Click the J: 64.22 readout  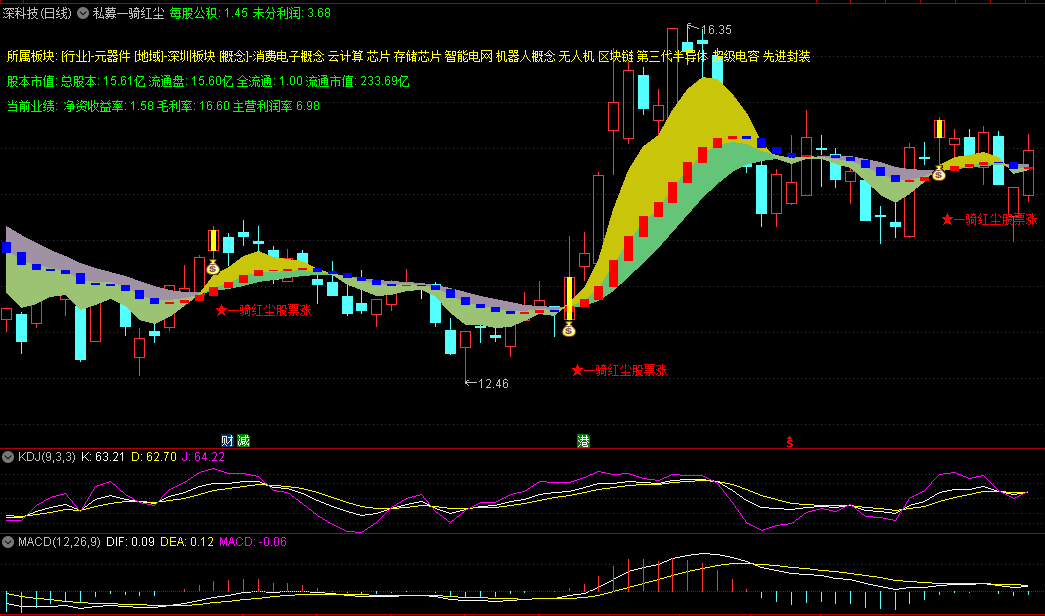click(x=203, y=457)
